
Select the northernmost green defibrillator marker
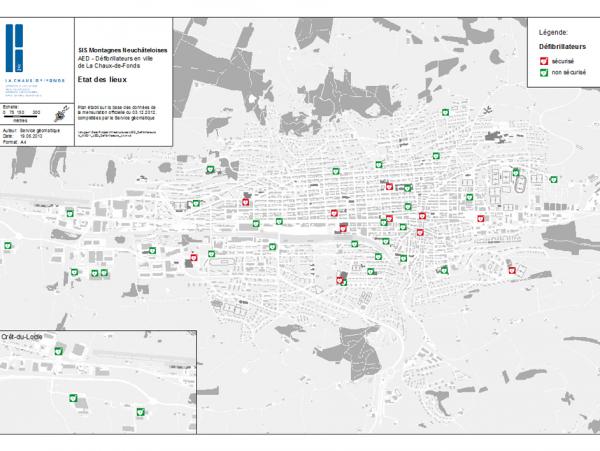444,112
